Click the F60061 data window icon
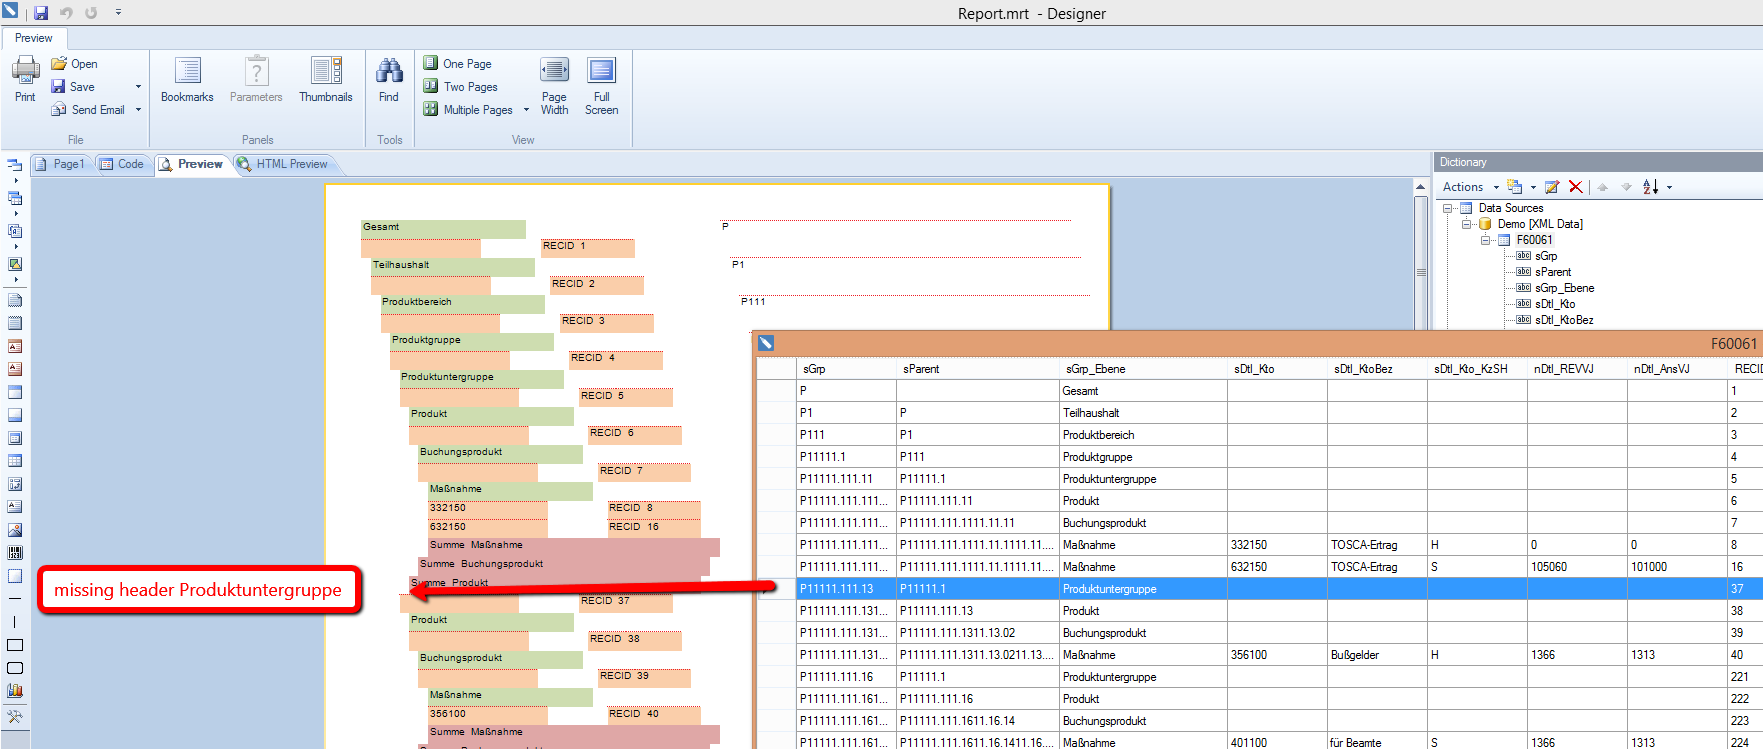1763x749 pixels. [766, 343]
